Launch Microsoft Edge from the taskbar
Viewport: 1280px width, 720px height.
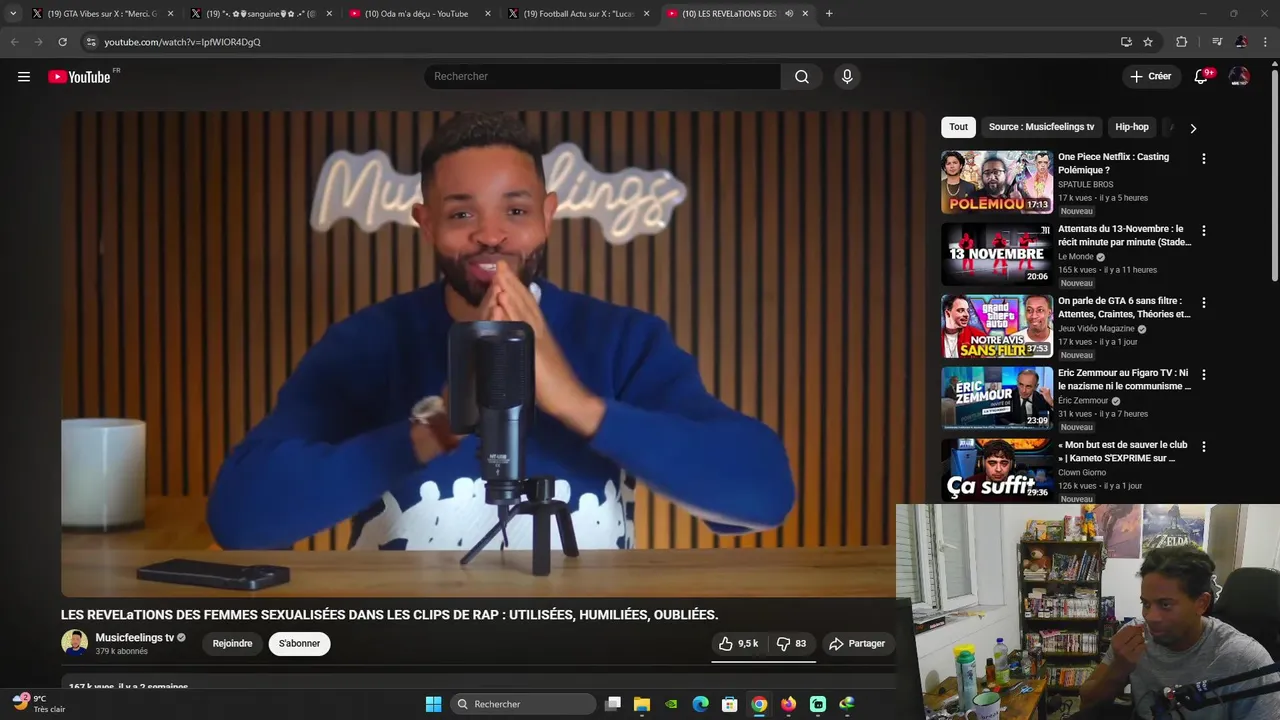[x=701, y=704]
